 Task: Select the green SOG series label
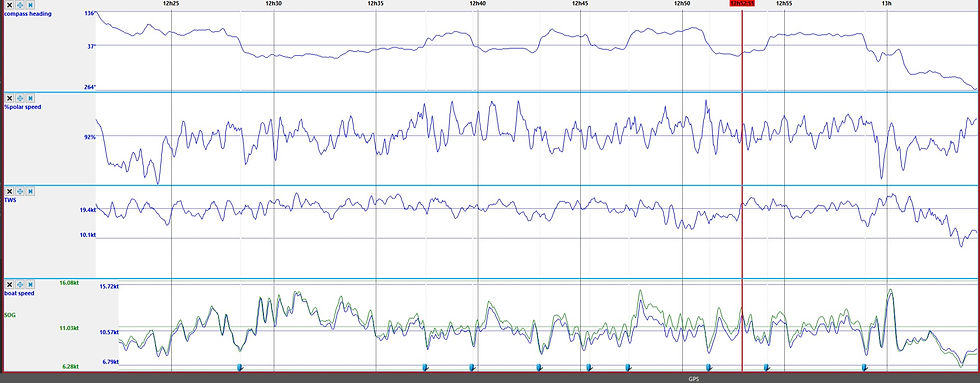[x=9, y=315]
